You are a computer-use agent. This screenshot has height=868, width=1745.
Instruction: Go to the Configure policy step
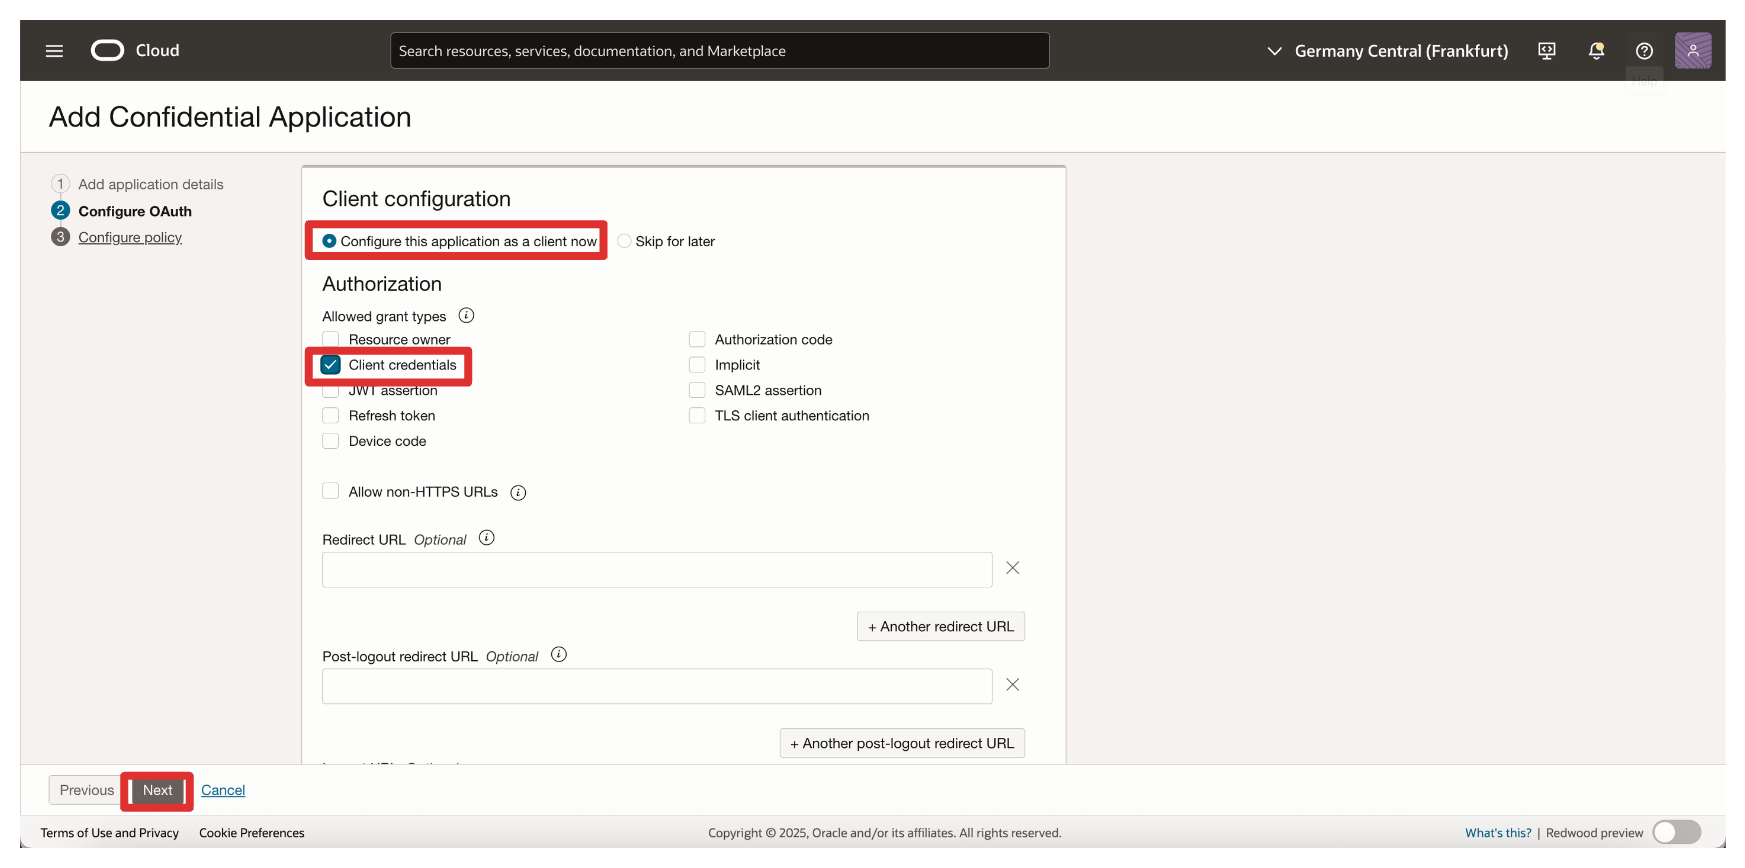click(130, 238)
